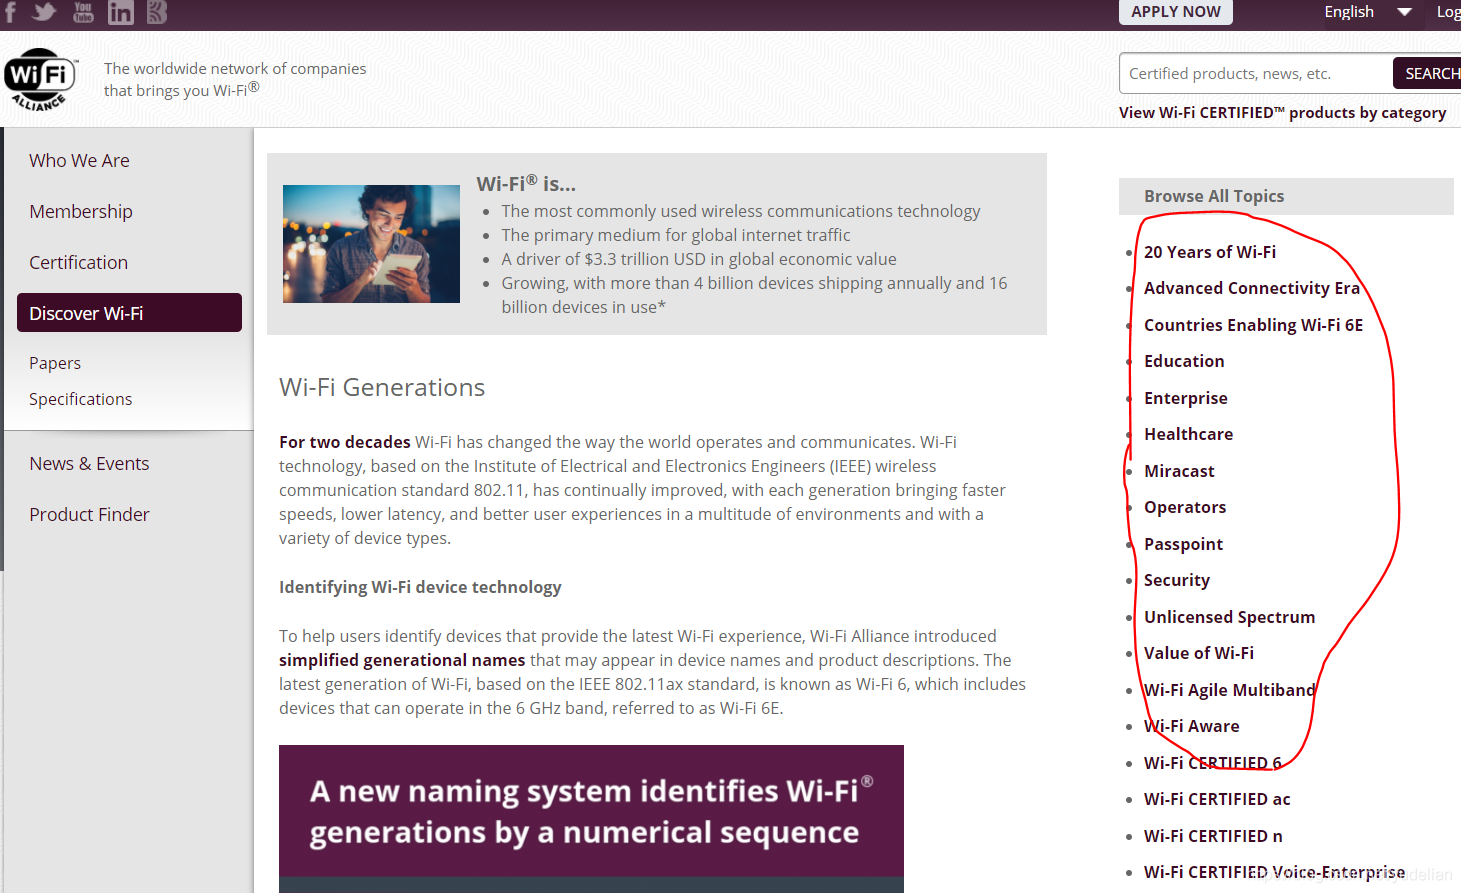Click the "Wi-Fi® is..." heading
1461x893 pixels.
click(526, 184)
